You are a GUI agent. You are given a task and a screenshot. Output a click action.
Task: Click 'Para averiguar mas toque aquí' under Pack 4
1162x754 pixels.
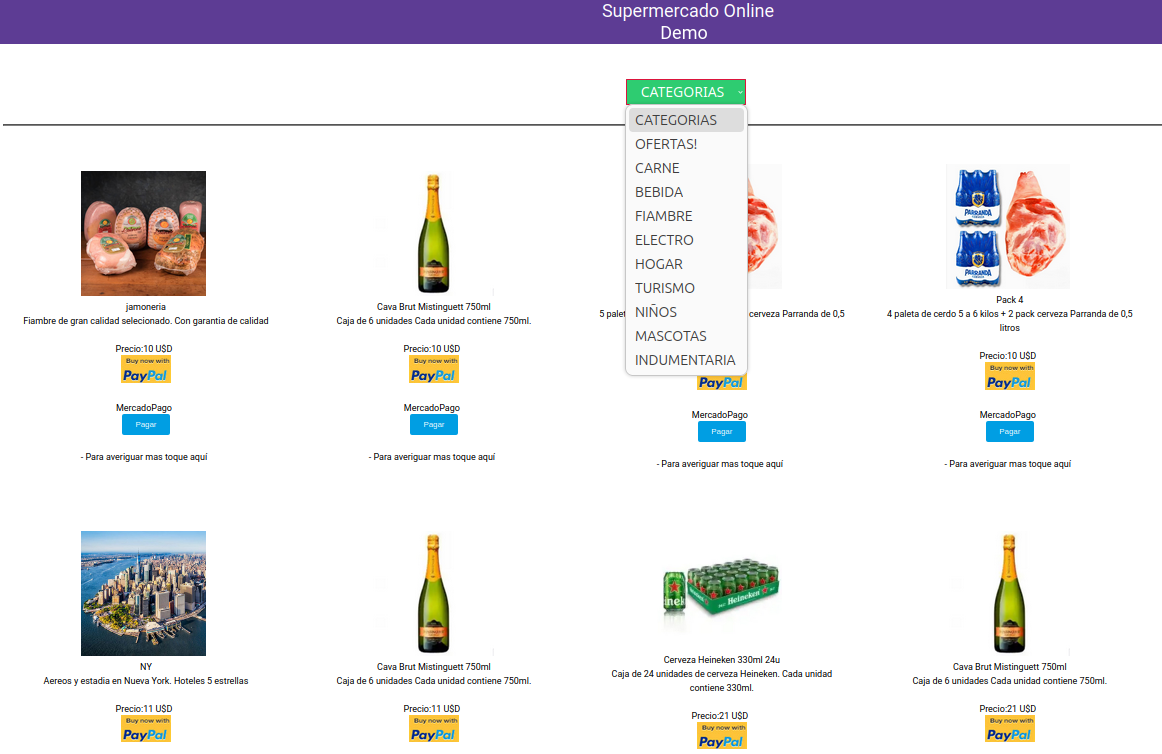click(1008, 464)
